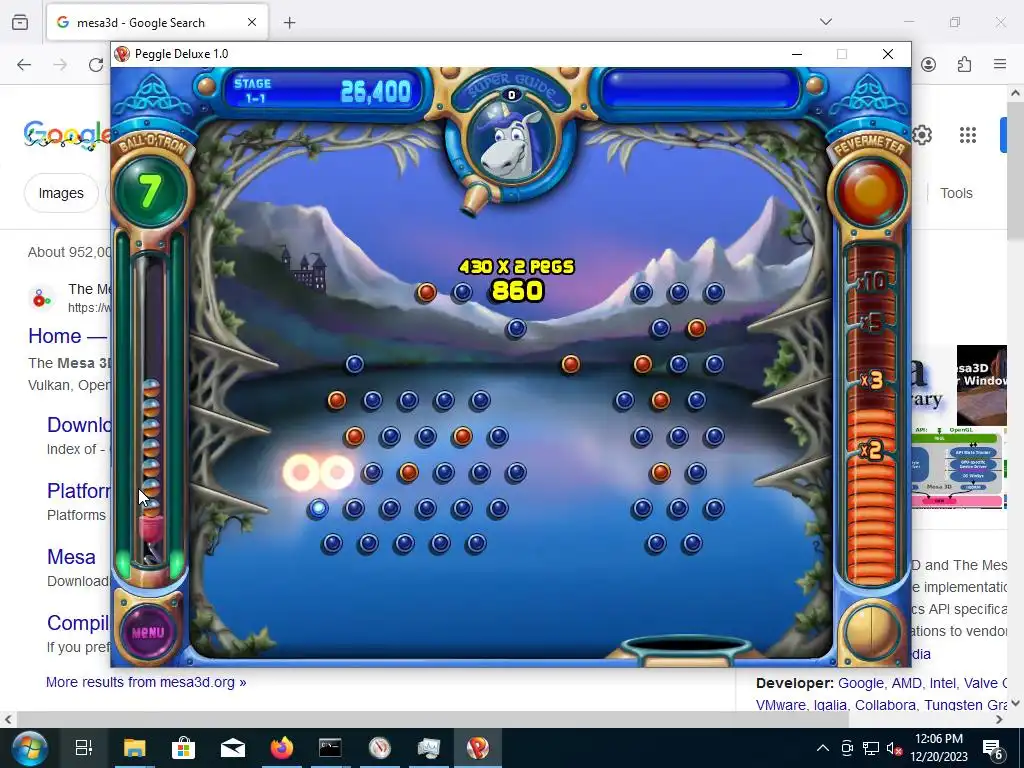Click the muted volume tray icon

point(894,748)
